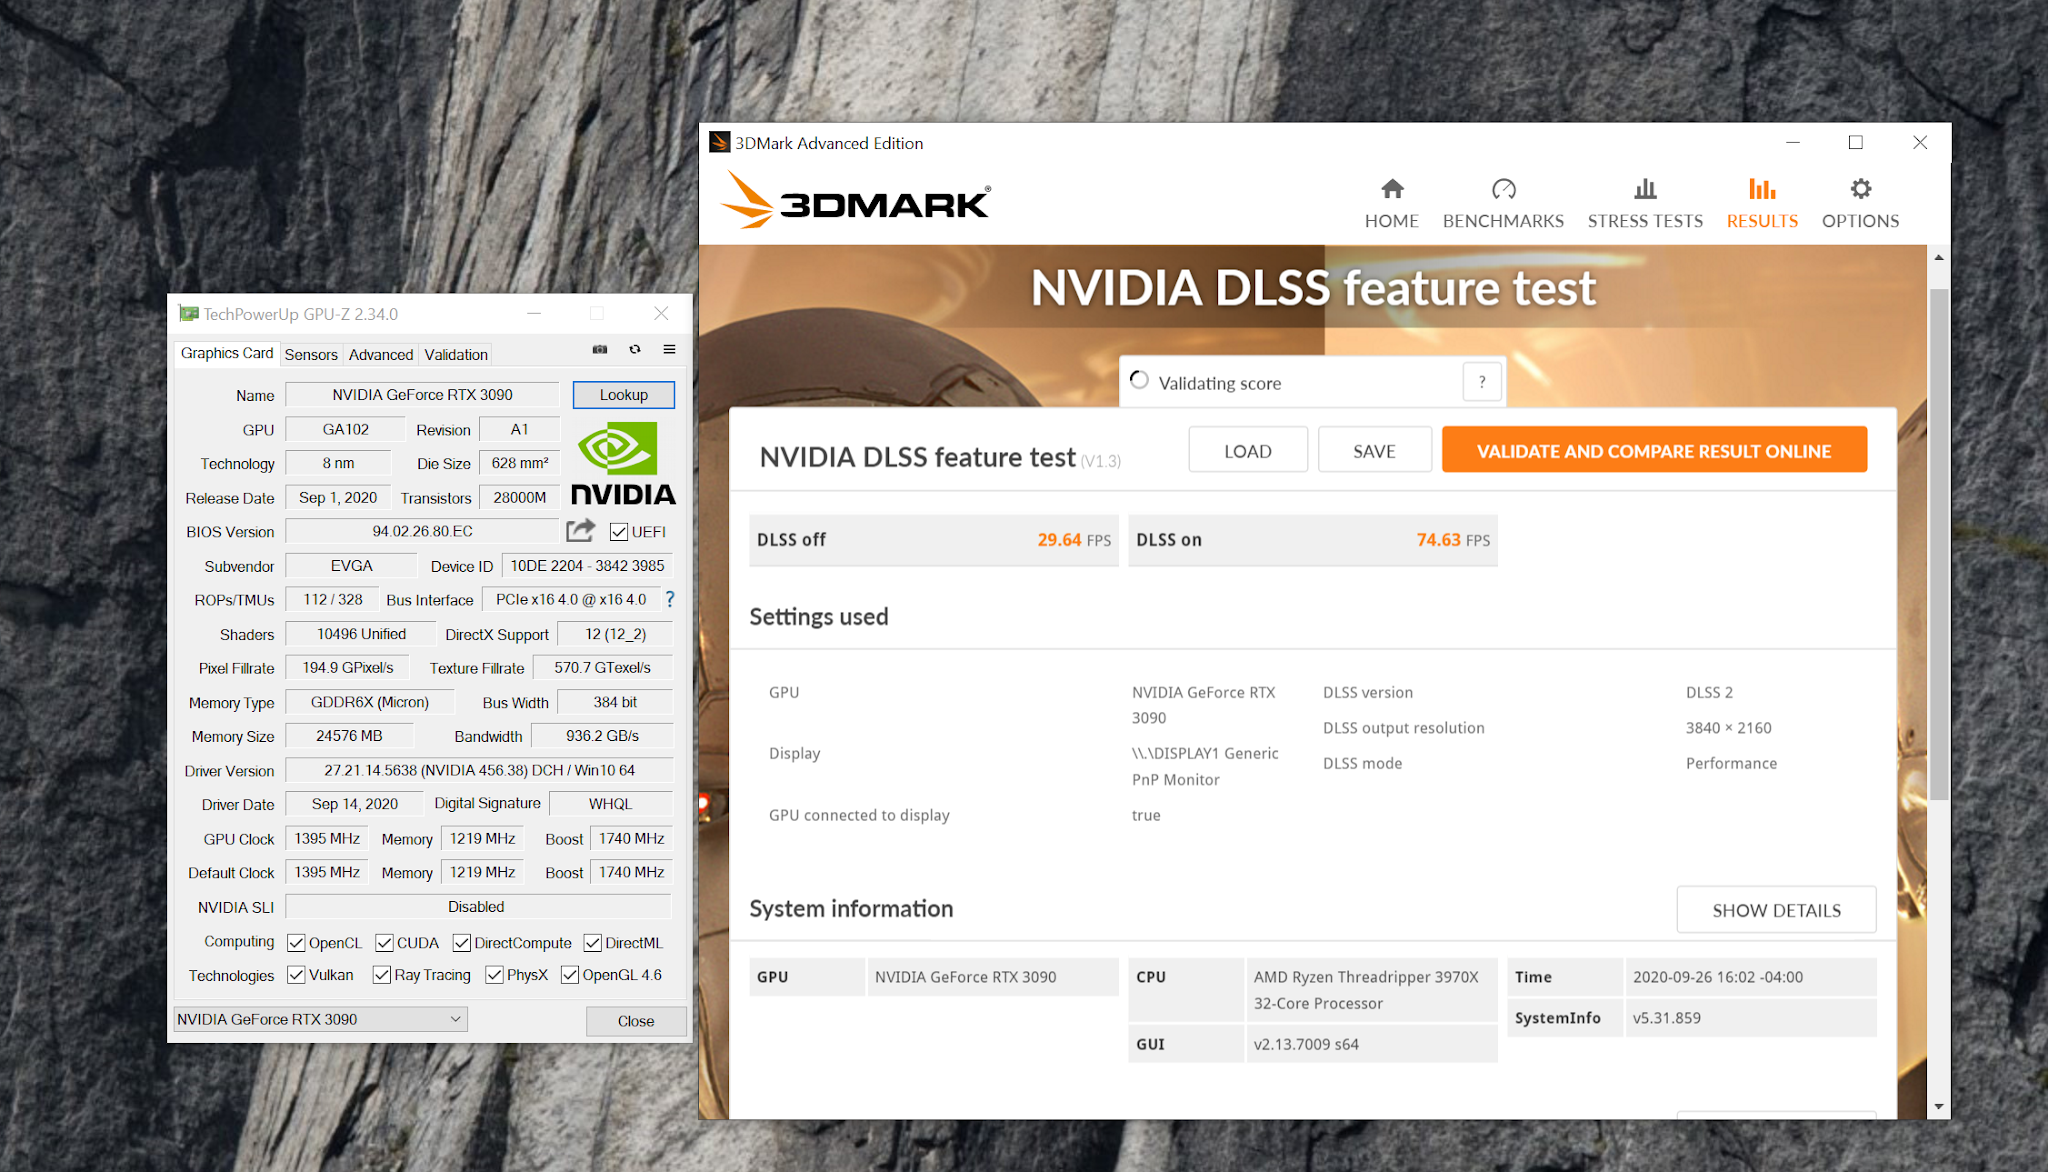Screen dimensions: 2048x1172
Task: Toggle the UEFI checkbox
Action: pos(619,532)
